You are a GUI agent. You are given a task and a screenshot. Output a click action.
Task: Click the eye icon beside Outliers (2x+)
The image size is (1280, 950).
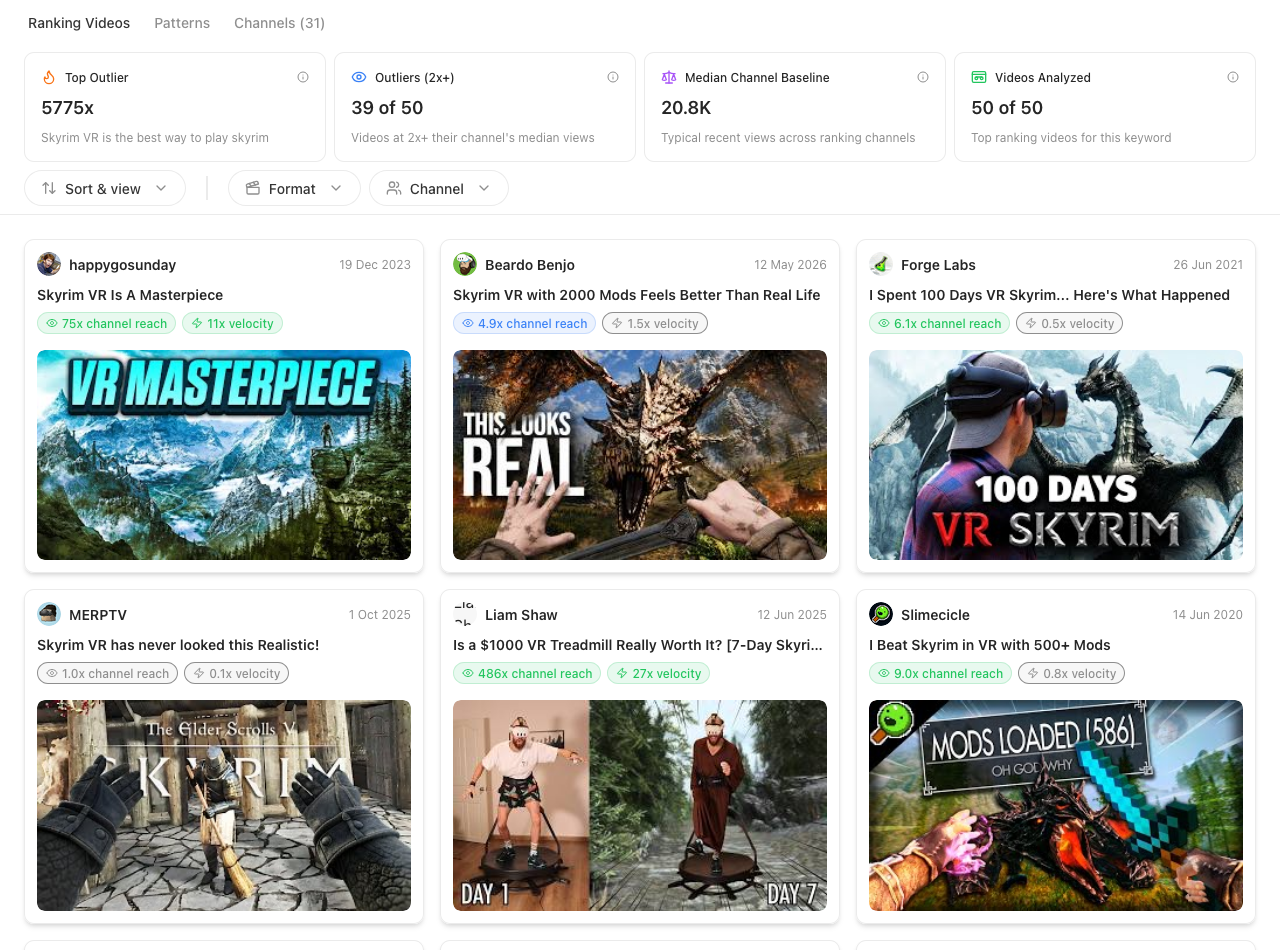(x=359, y=77)
